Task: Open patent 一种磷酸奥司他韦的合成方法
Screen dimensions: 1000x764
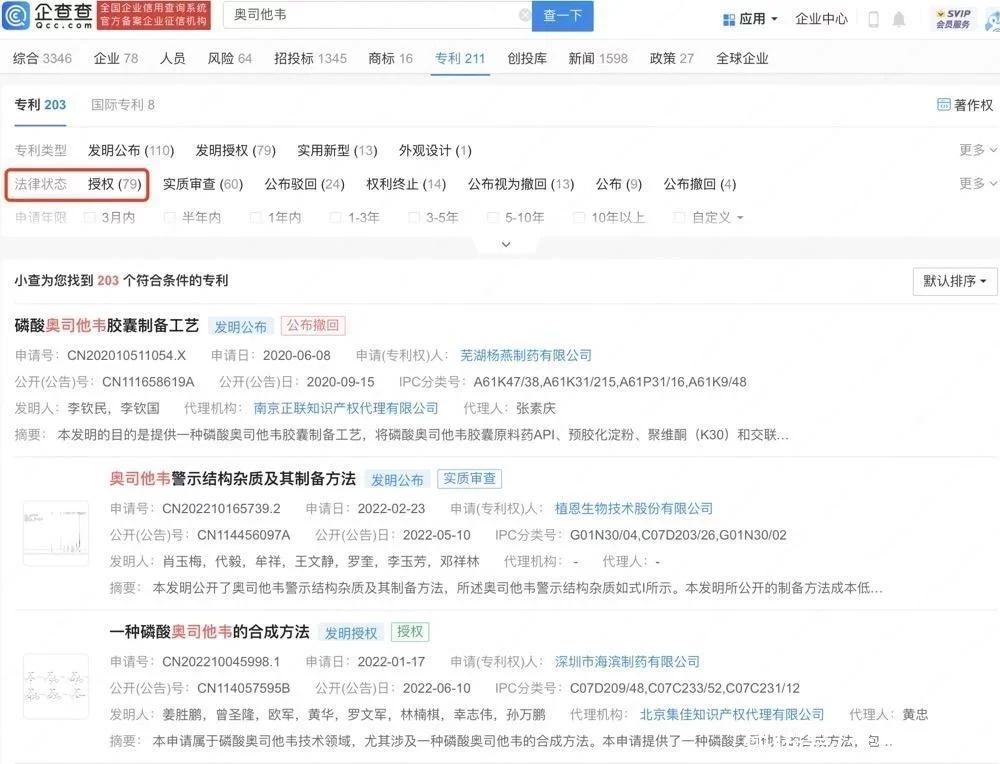Action: 209,631
